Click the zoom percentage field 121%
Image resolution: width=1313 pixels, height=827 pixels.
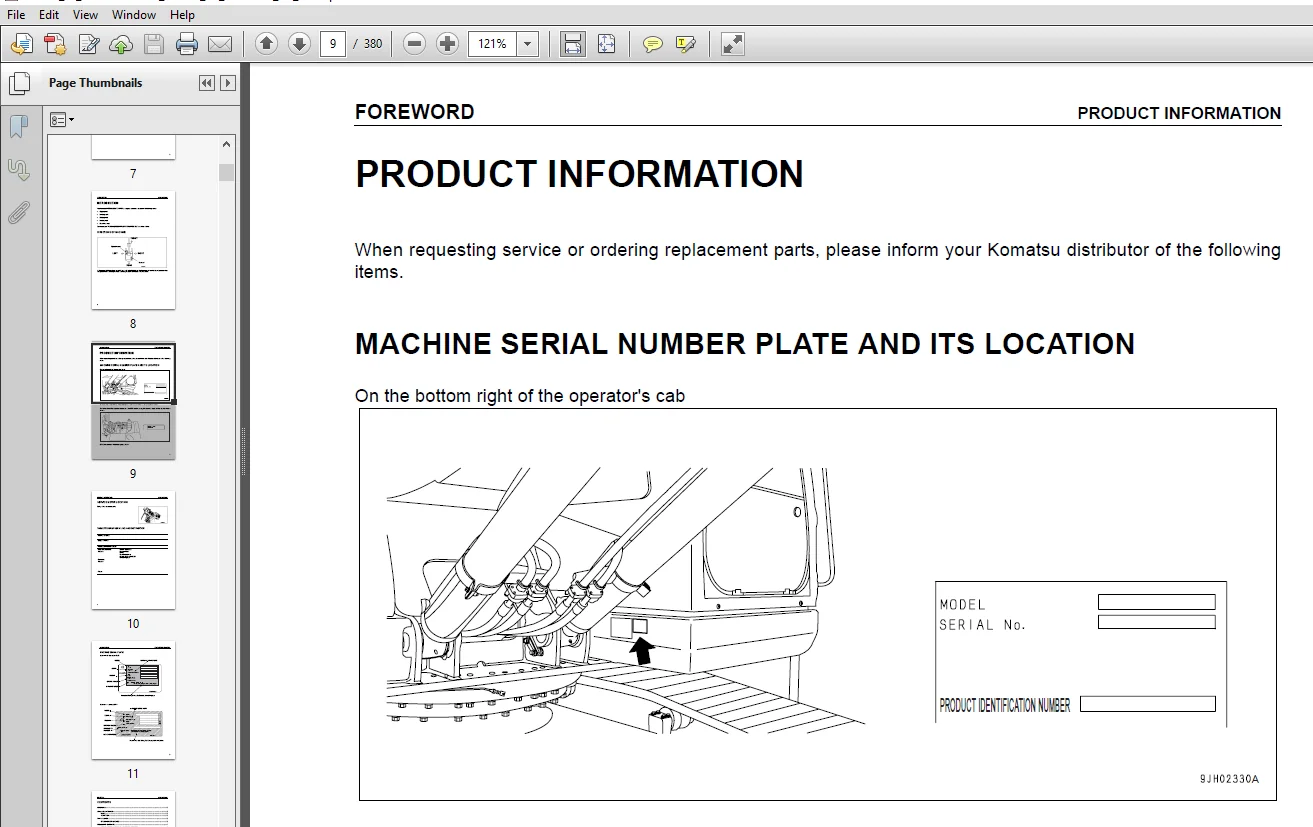(x=493, y=44)
